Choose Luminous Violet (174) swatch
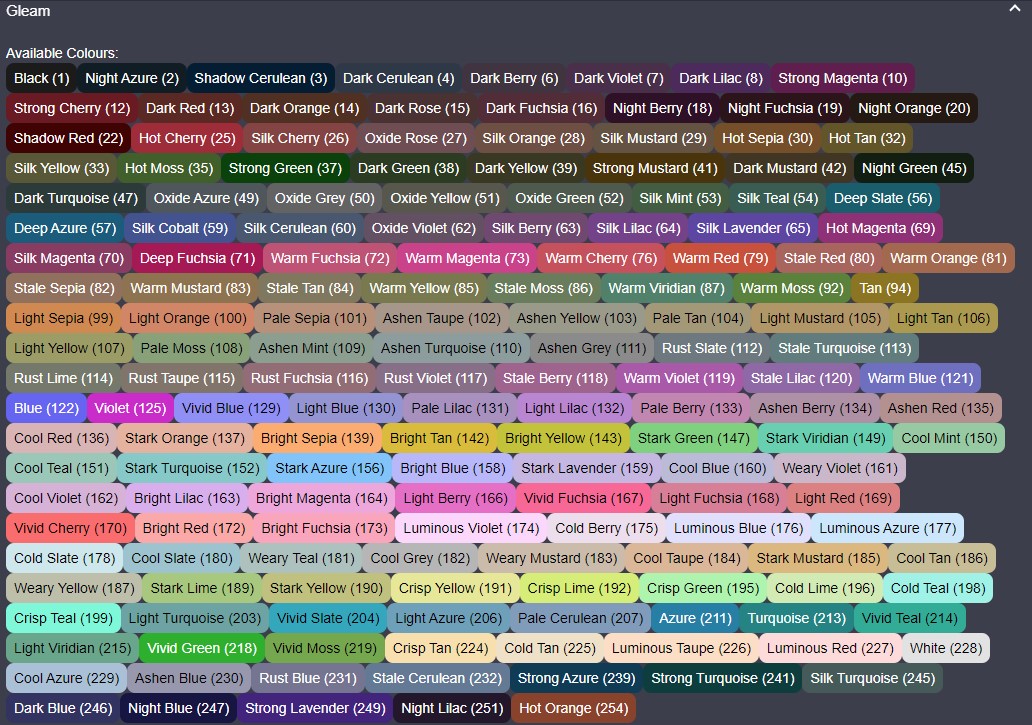This screenshot has width=1032, height=725. (x=471, y=528)
